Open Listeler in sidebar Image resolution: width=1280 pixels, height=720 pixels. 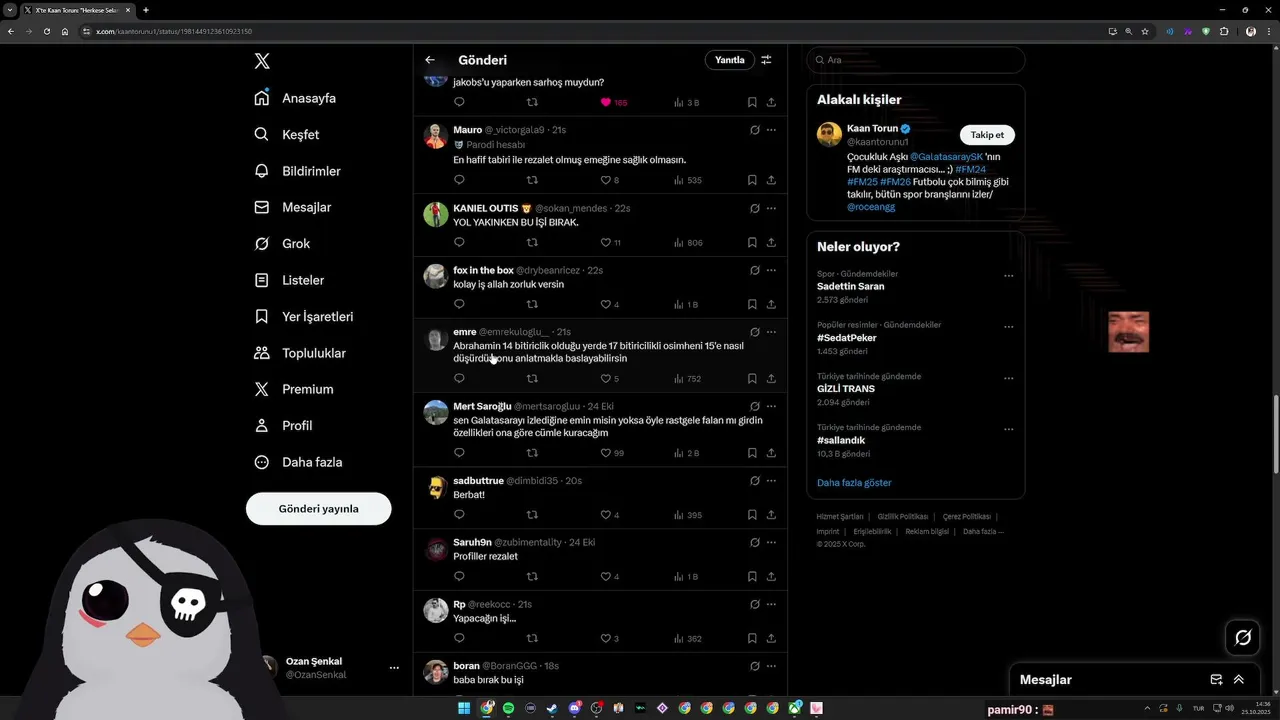pos(289,280)
